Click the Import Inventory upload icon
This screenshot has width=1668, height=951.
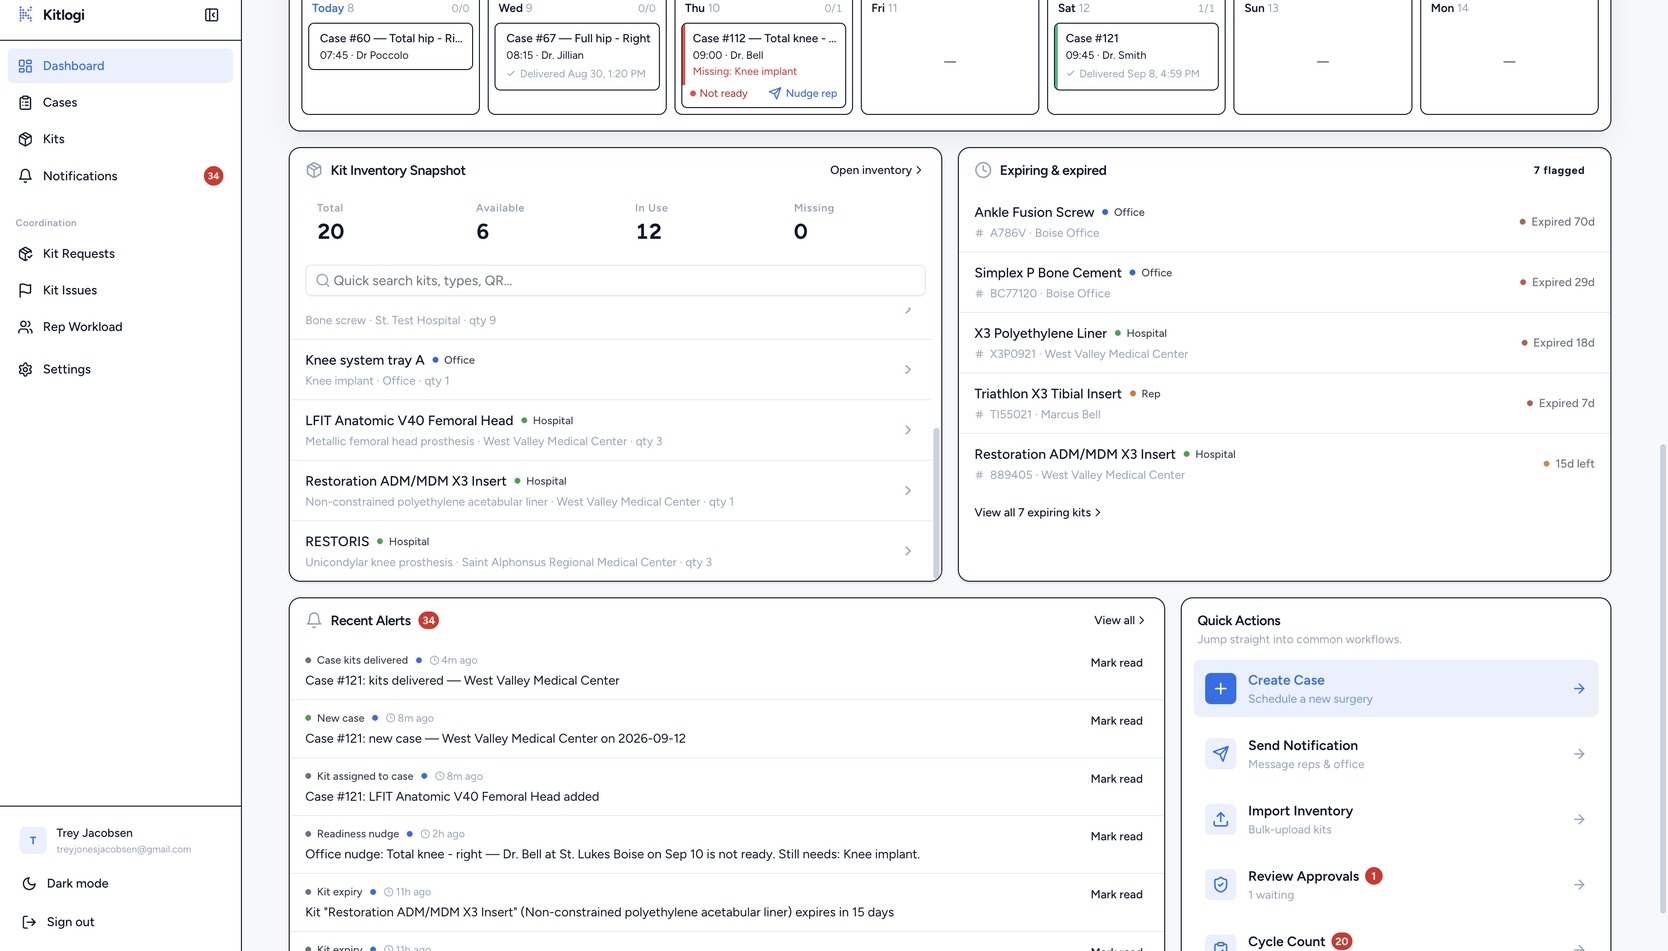1220,819
